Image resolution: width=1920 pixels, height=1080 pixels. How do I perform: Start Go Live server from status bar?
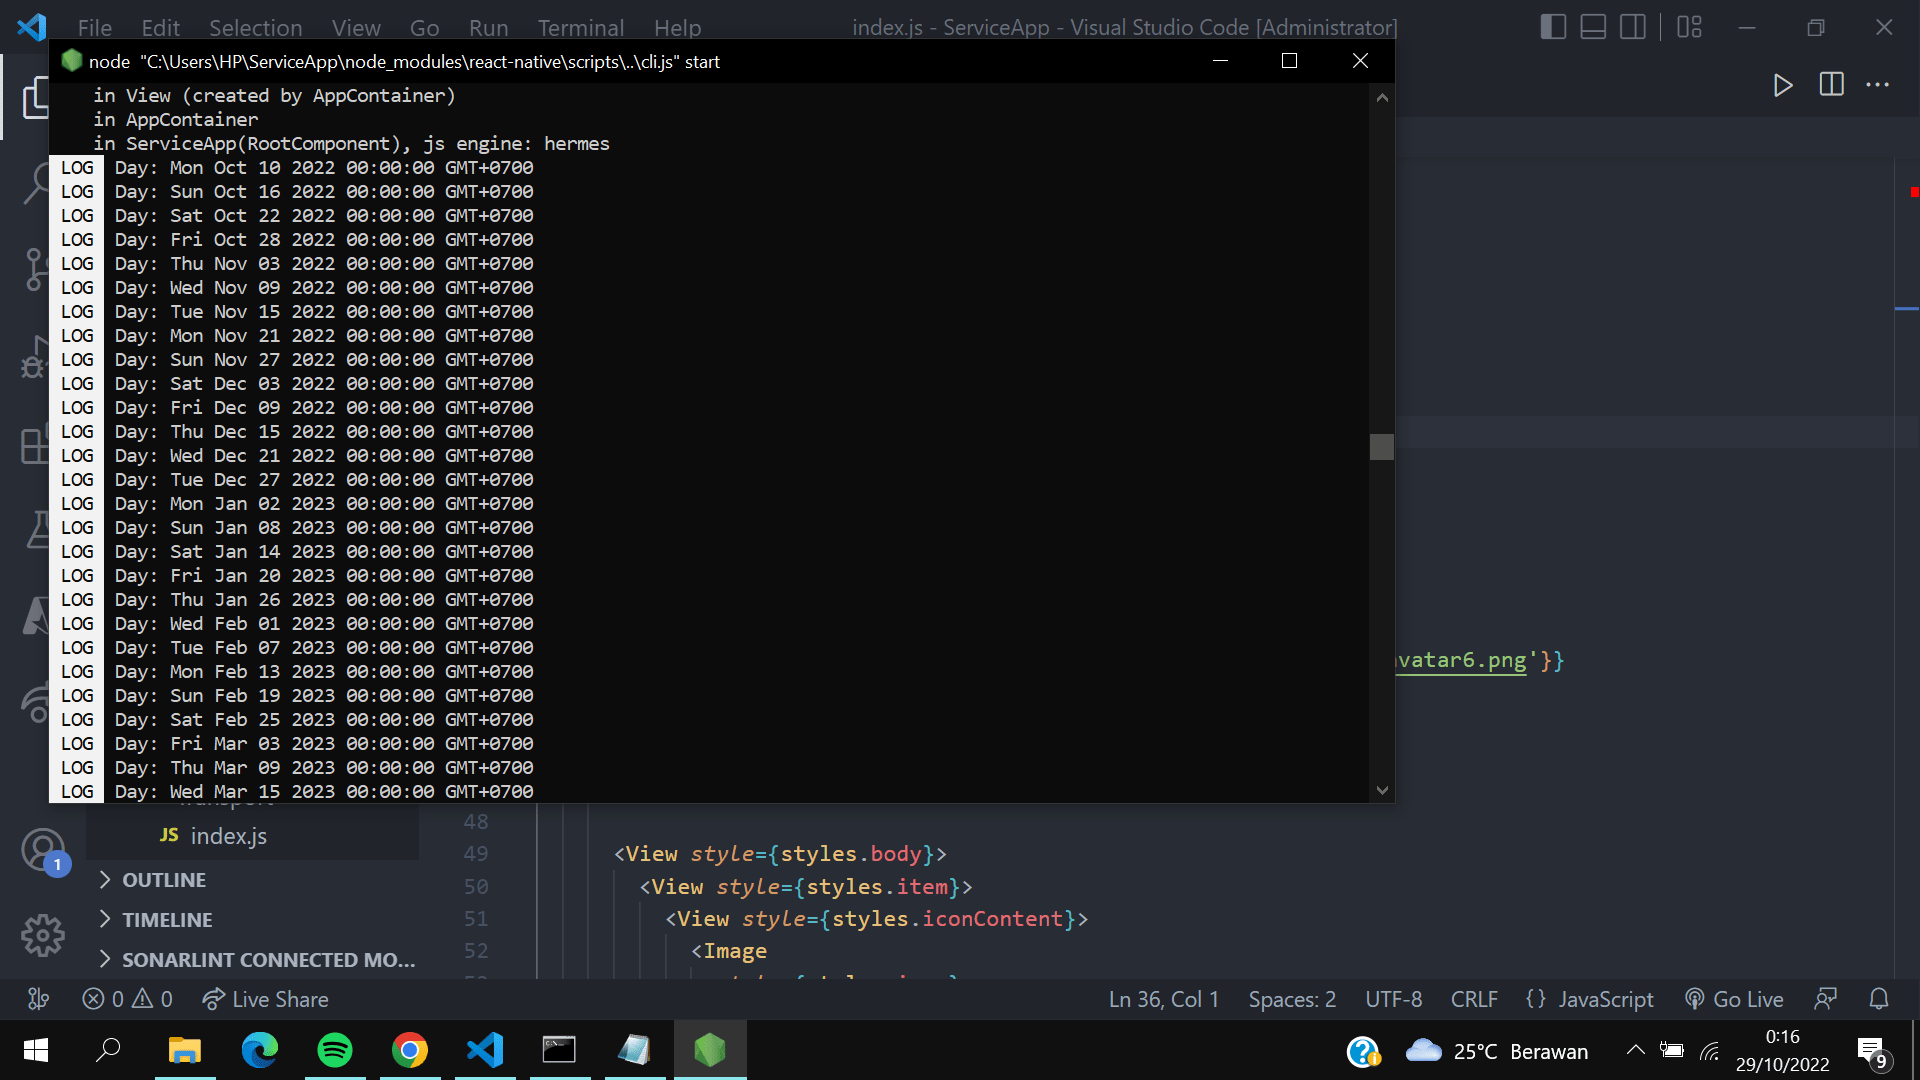click(1733, 998)
